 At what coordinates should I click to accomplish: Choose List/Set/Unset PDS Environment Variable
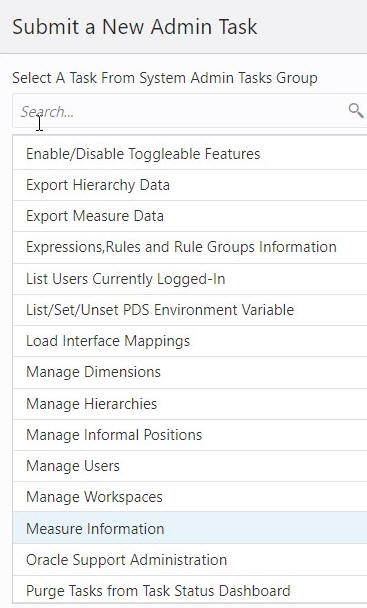190,310
